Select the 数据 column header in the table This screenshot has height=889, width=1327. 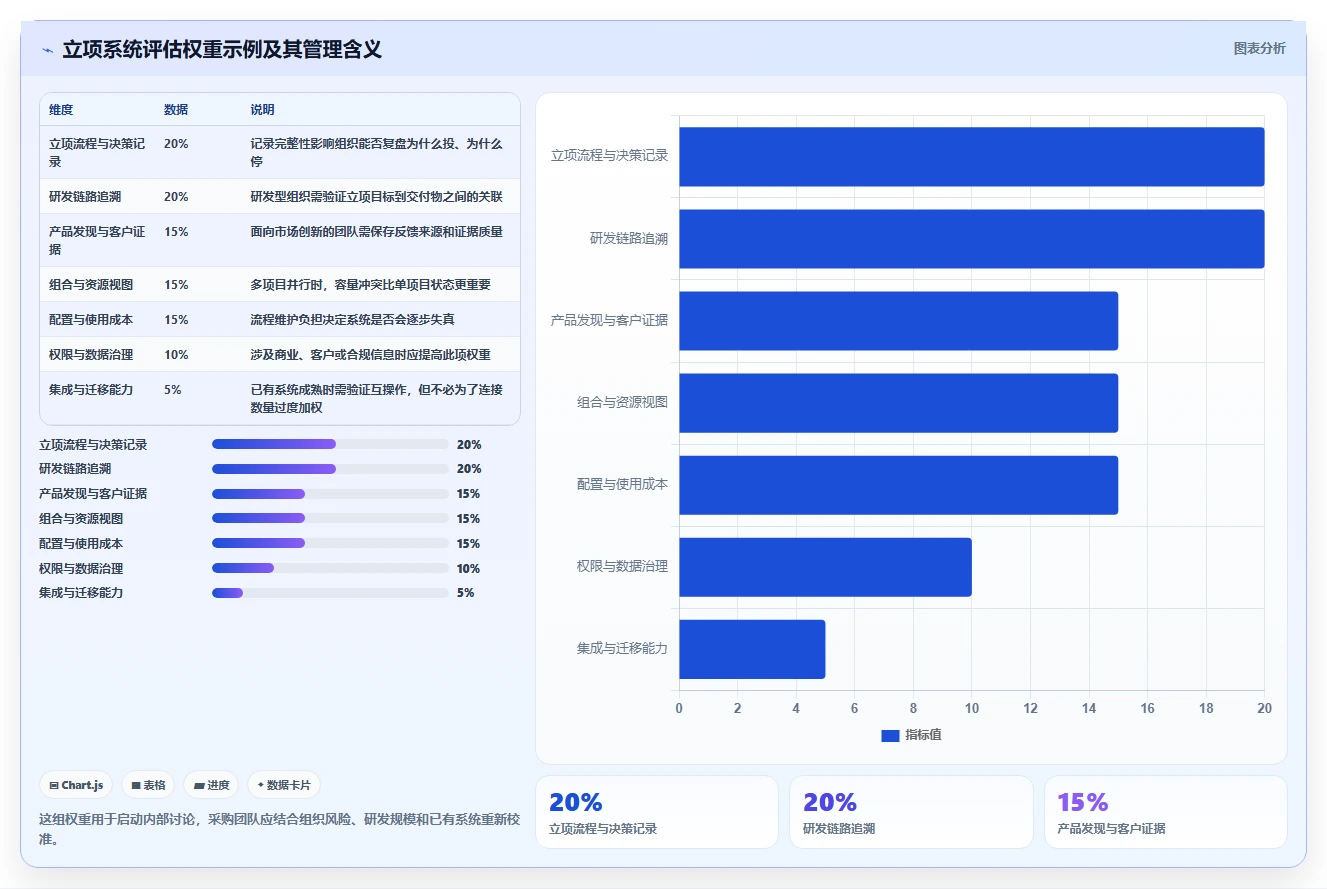click(176, 110)
